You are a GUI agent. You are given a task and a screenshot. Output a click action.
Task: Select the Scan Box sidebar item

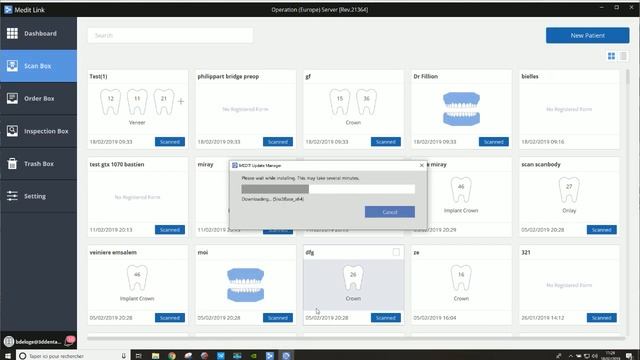(x=38, y=66)
